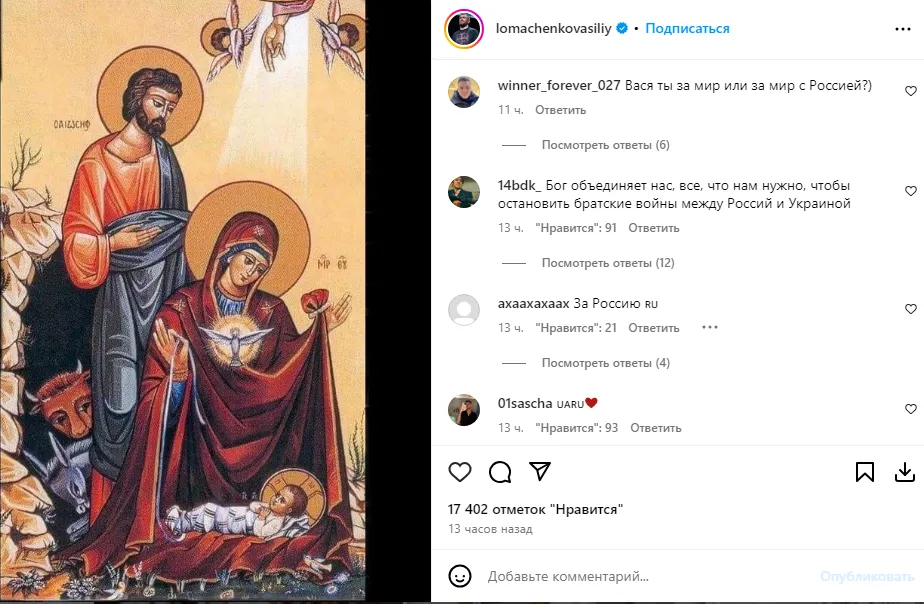Open the emoji picker smiley icon
Screen dimensions: 924x604
coord(460,576)
